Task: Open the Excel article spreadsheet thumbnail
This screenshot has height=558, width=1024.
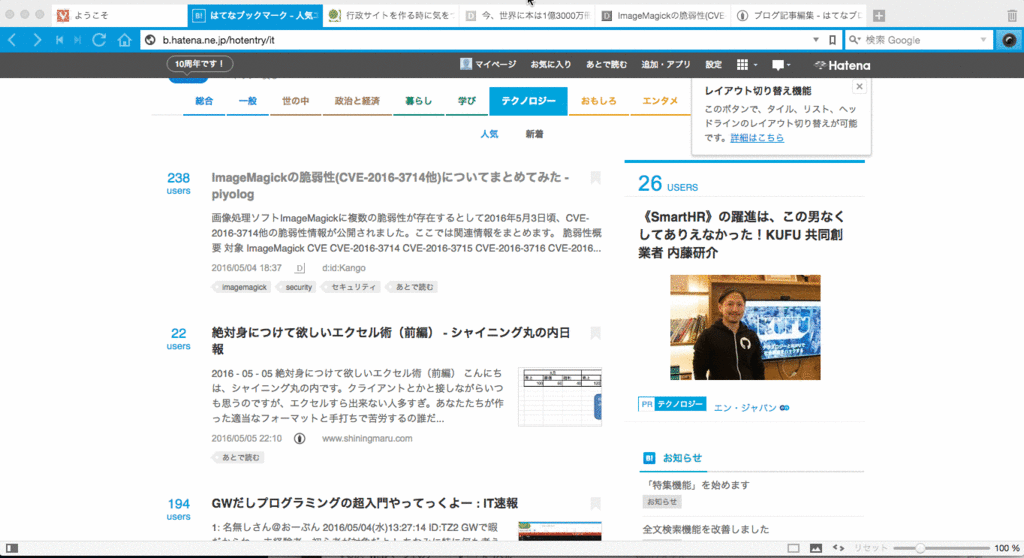Action: (x=560, y=397)
